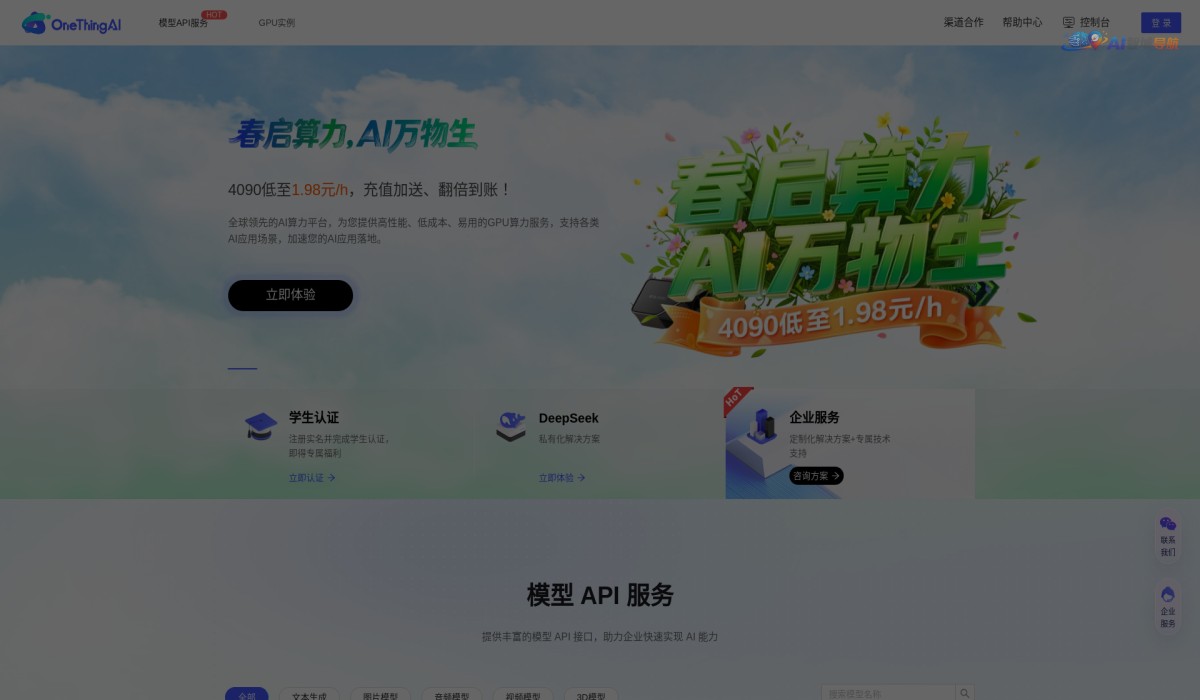This screenshot has width=1200, height=700.
Task: Open the 模型API服务 menu
Action: (183, 22)
